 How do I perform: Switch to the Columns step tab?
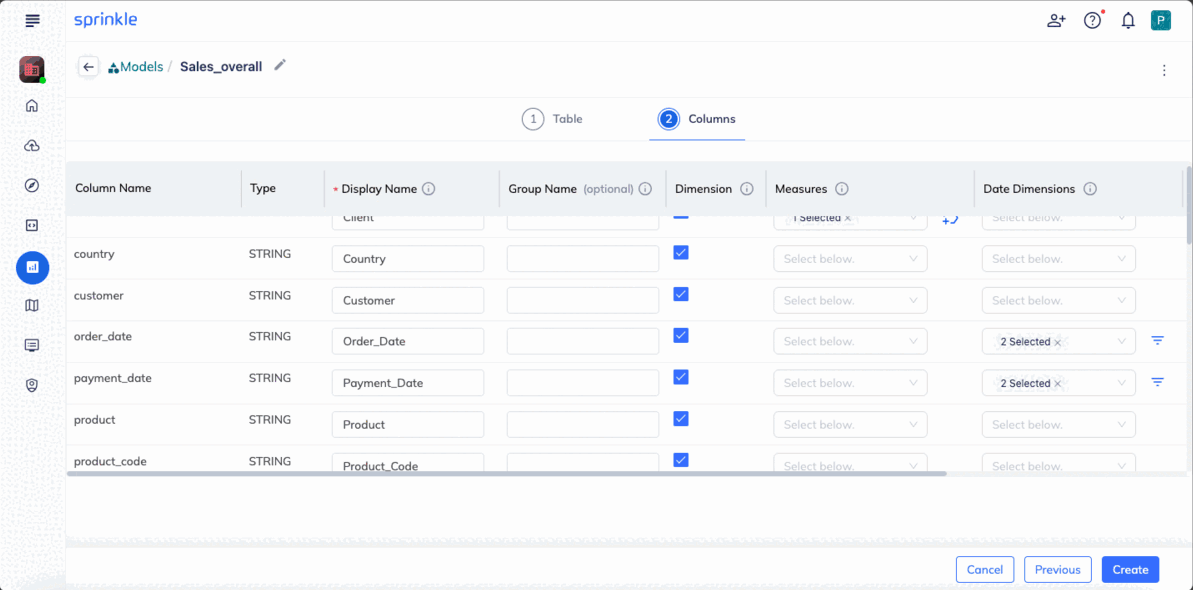pos(697,119)
